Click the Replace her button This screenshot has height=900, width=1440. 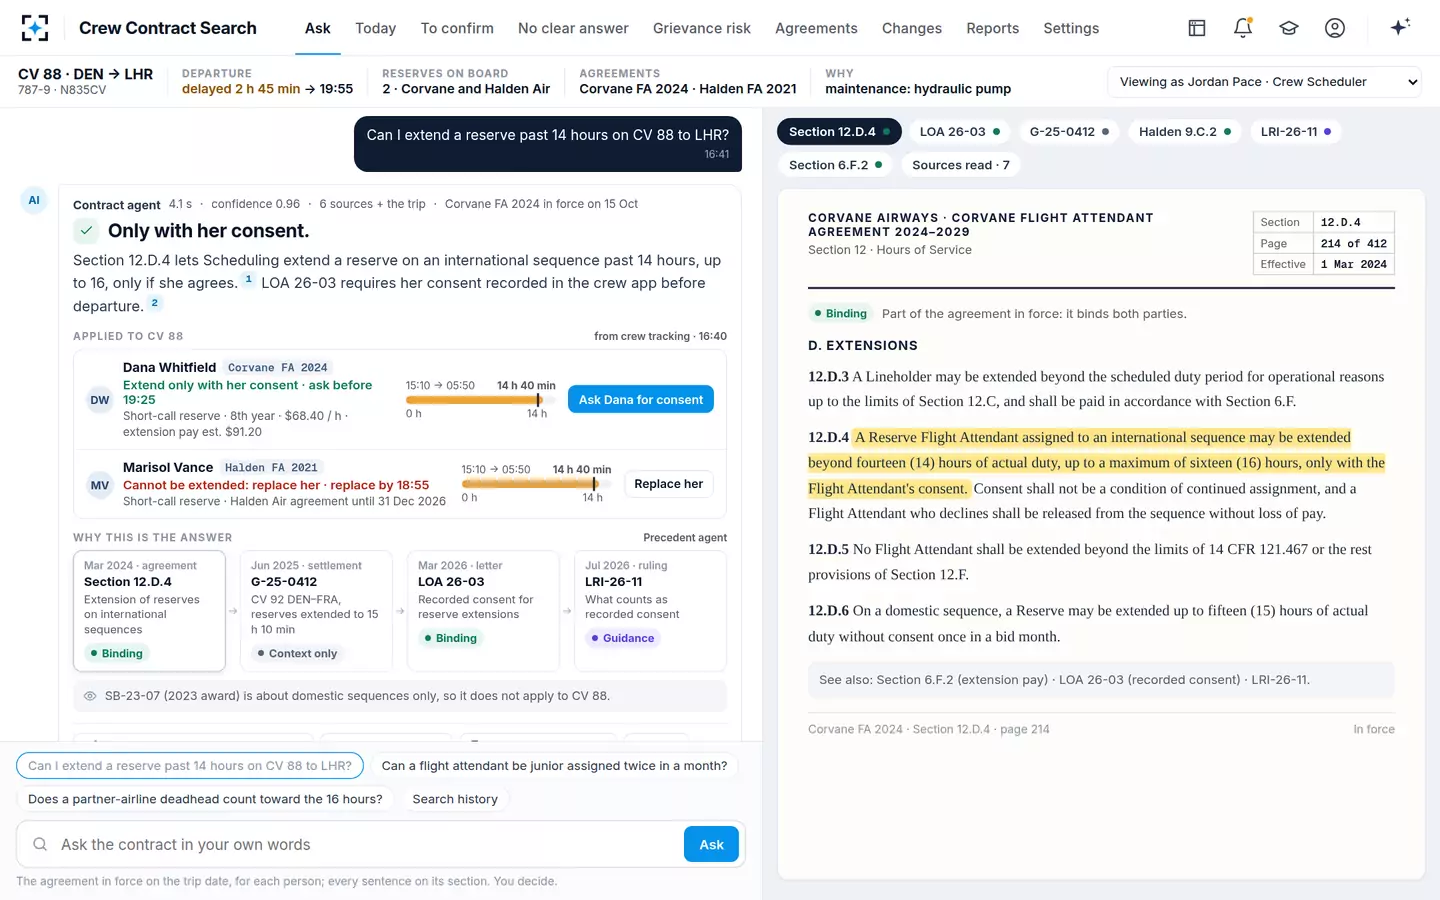pyautogui.click(x=669, y=484)
